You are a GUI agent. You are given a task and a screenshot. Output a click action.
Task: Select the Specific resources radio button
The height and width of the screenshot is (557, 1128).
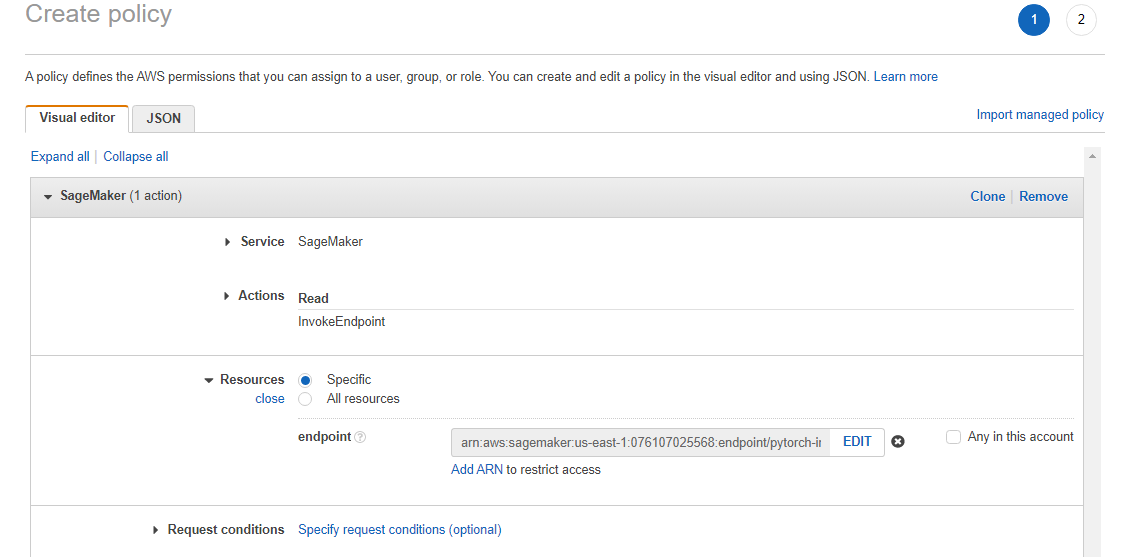point(306,380)
